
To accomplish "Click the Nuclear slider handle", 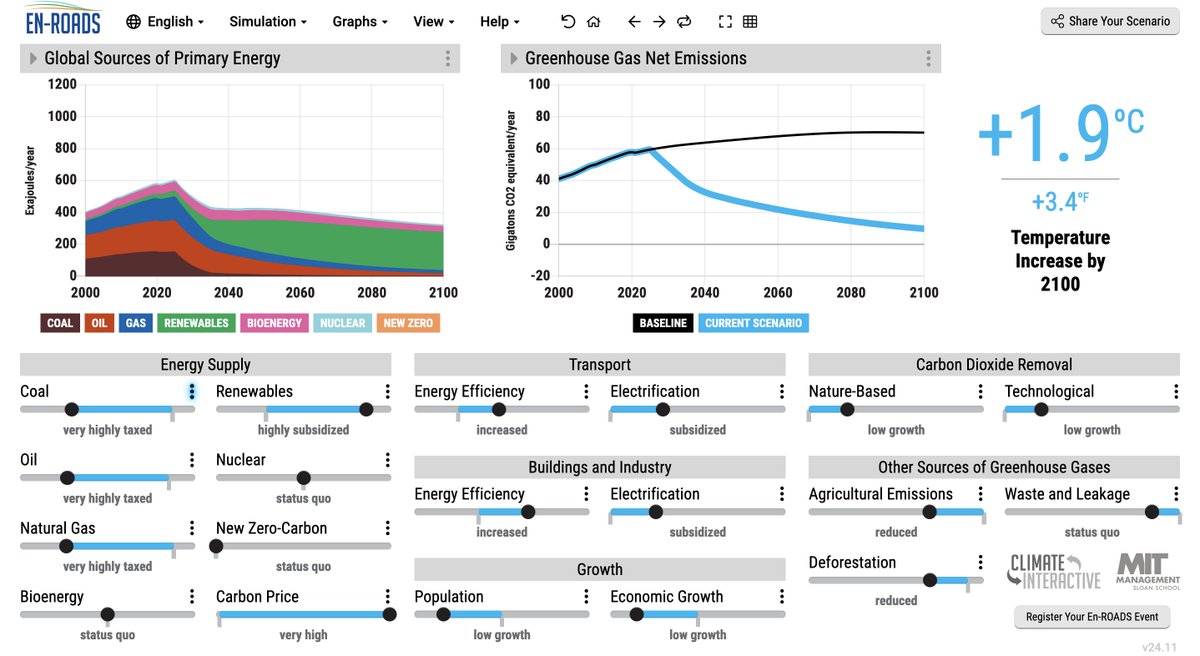I will point(304,477).
